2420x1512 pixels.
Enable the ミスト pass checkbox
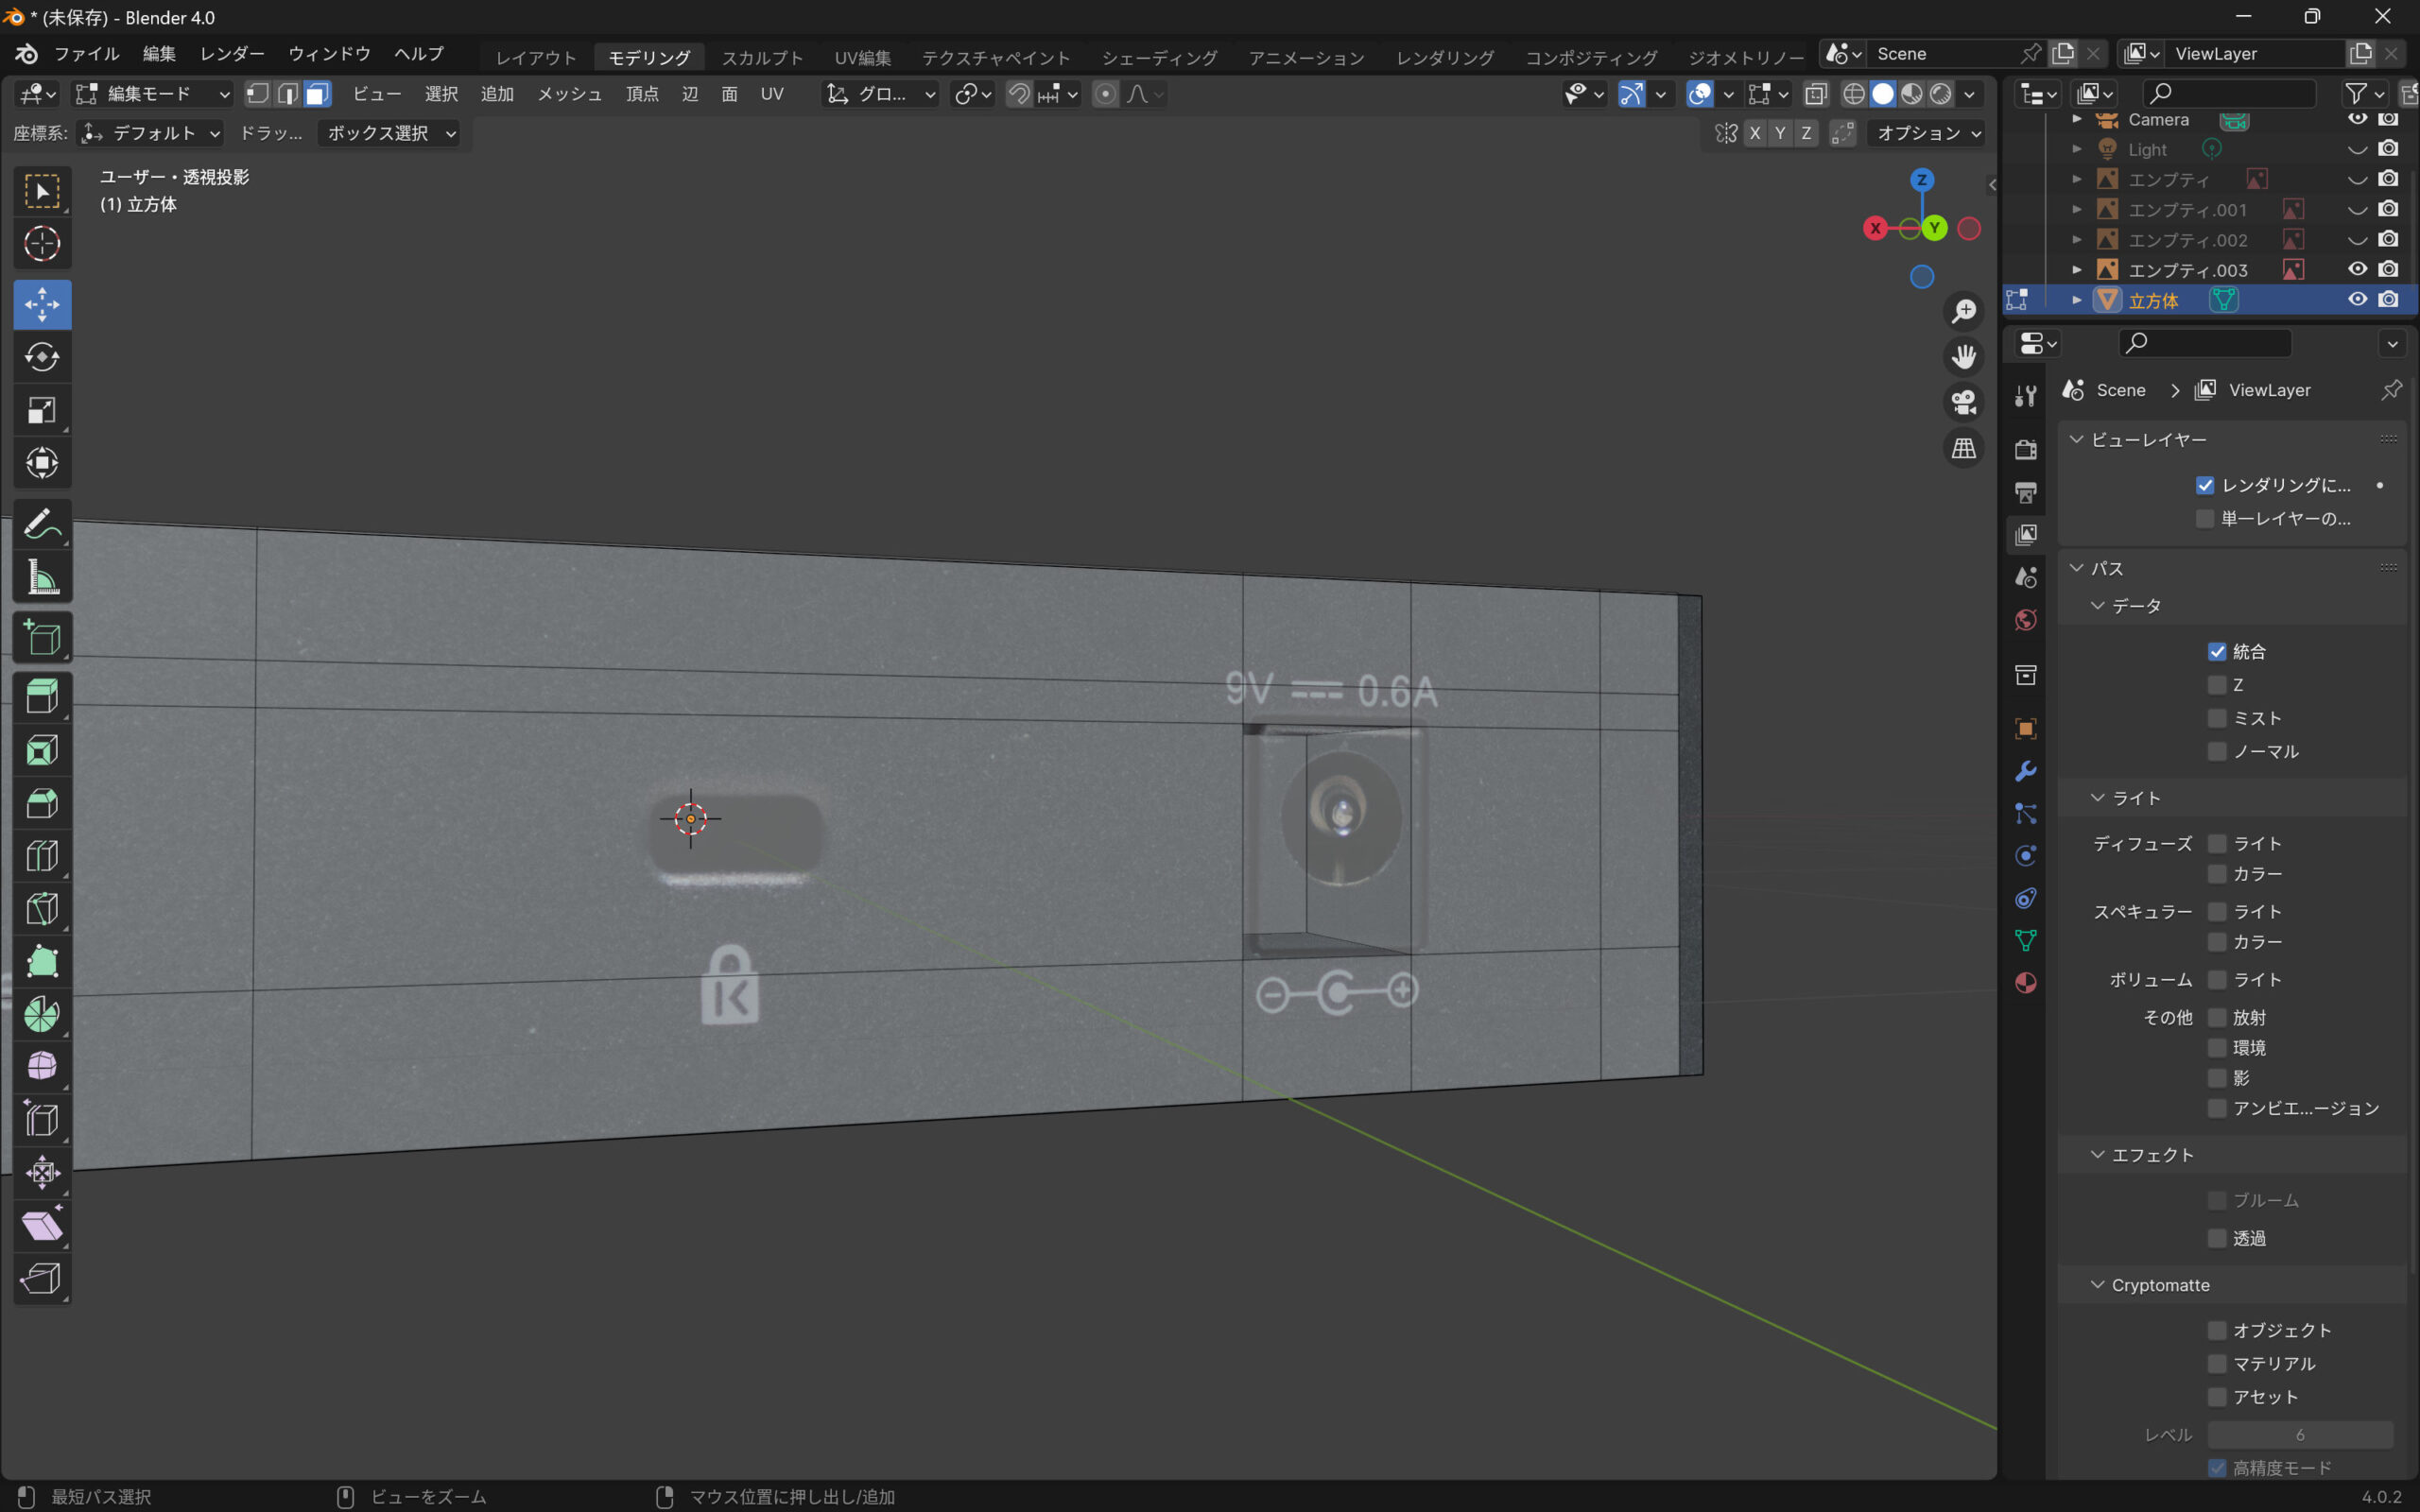coord(2217,718)
